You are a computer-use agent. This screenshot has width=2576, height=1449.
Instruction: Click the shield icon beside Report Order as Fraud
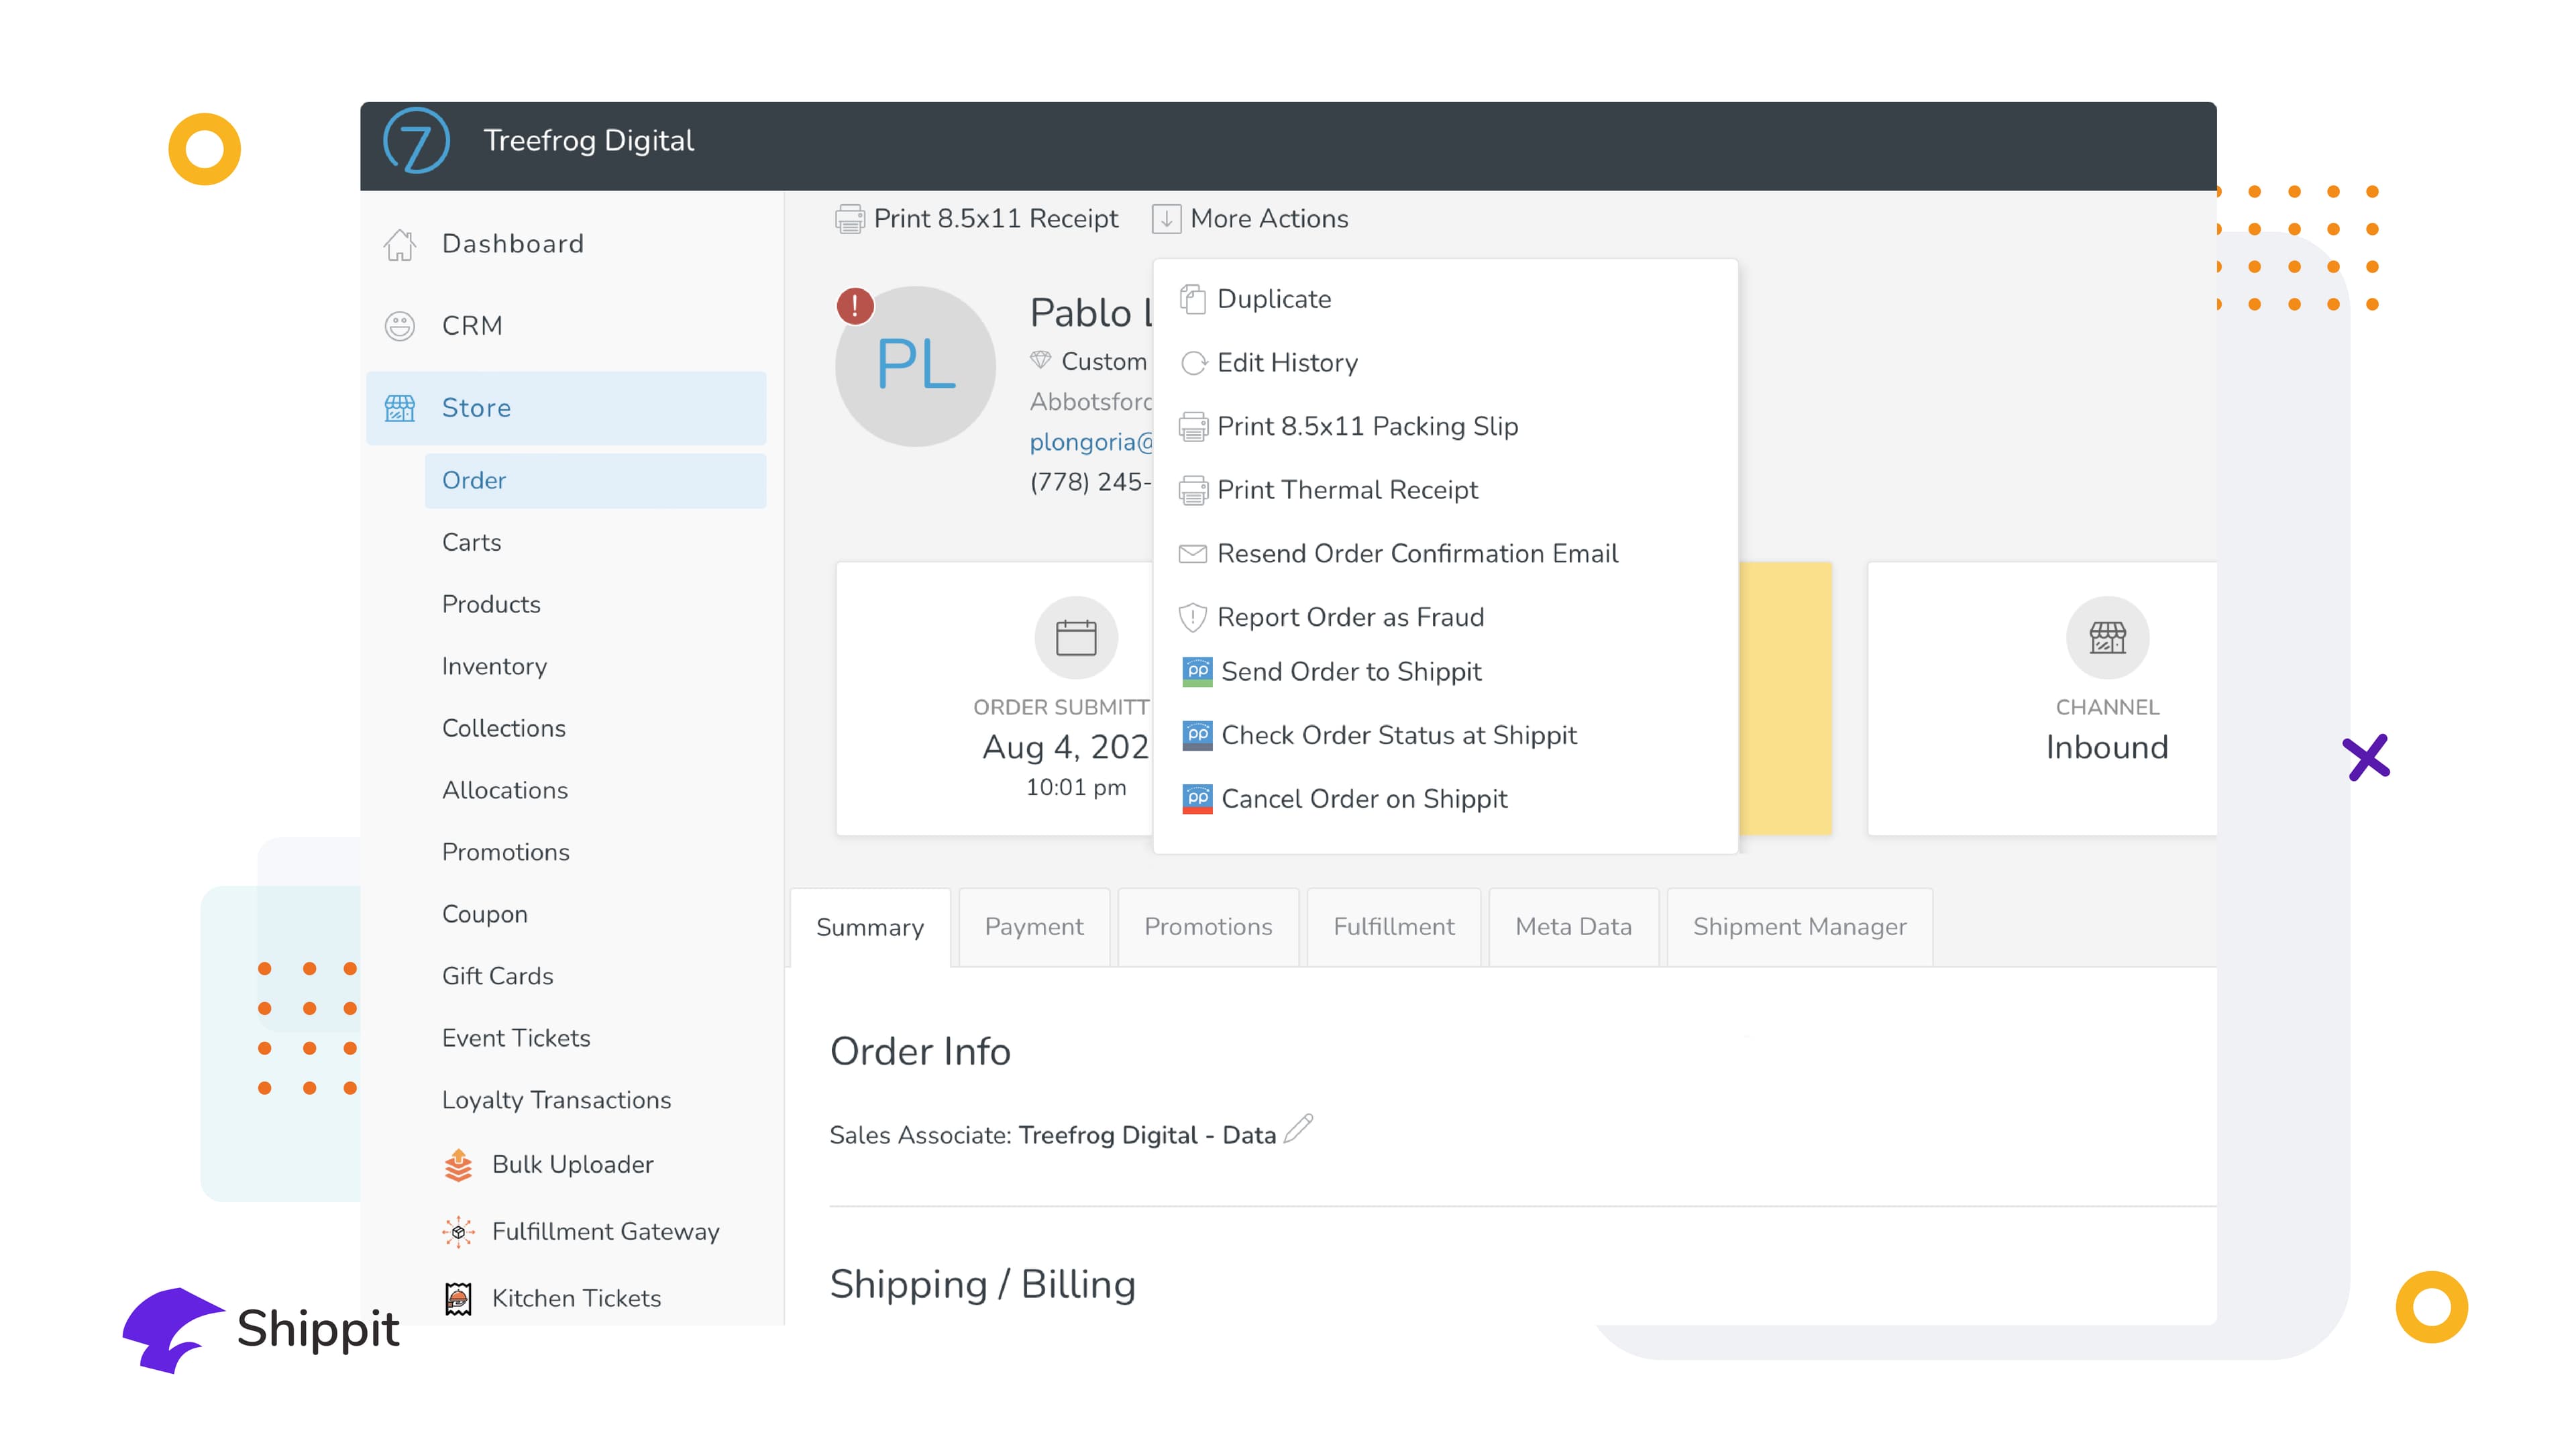[x=1192, y=618]
